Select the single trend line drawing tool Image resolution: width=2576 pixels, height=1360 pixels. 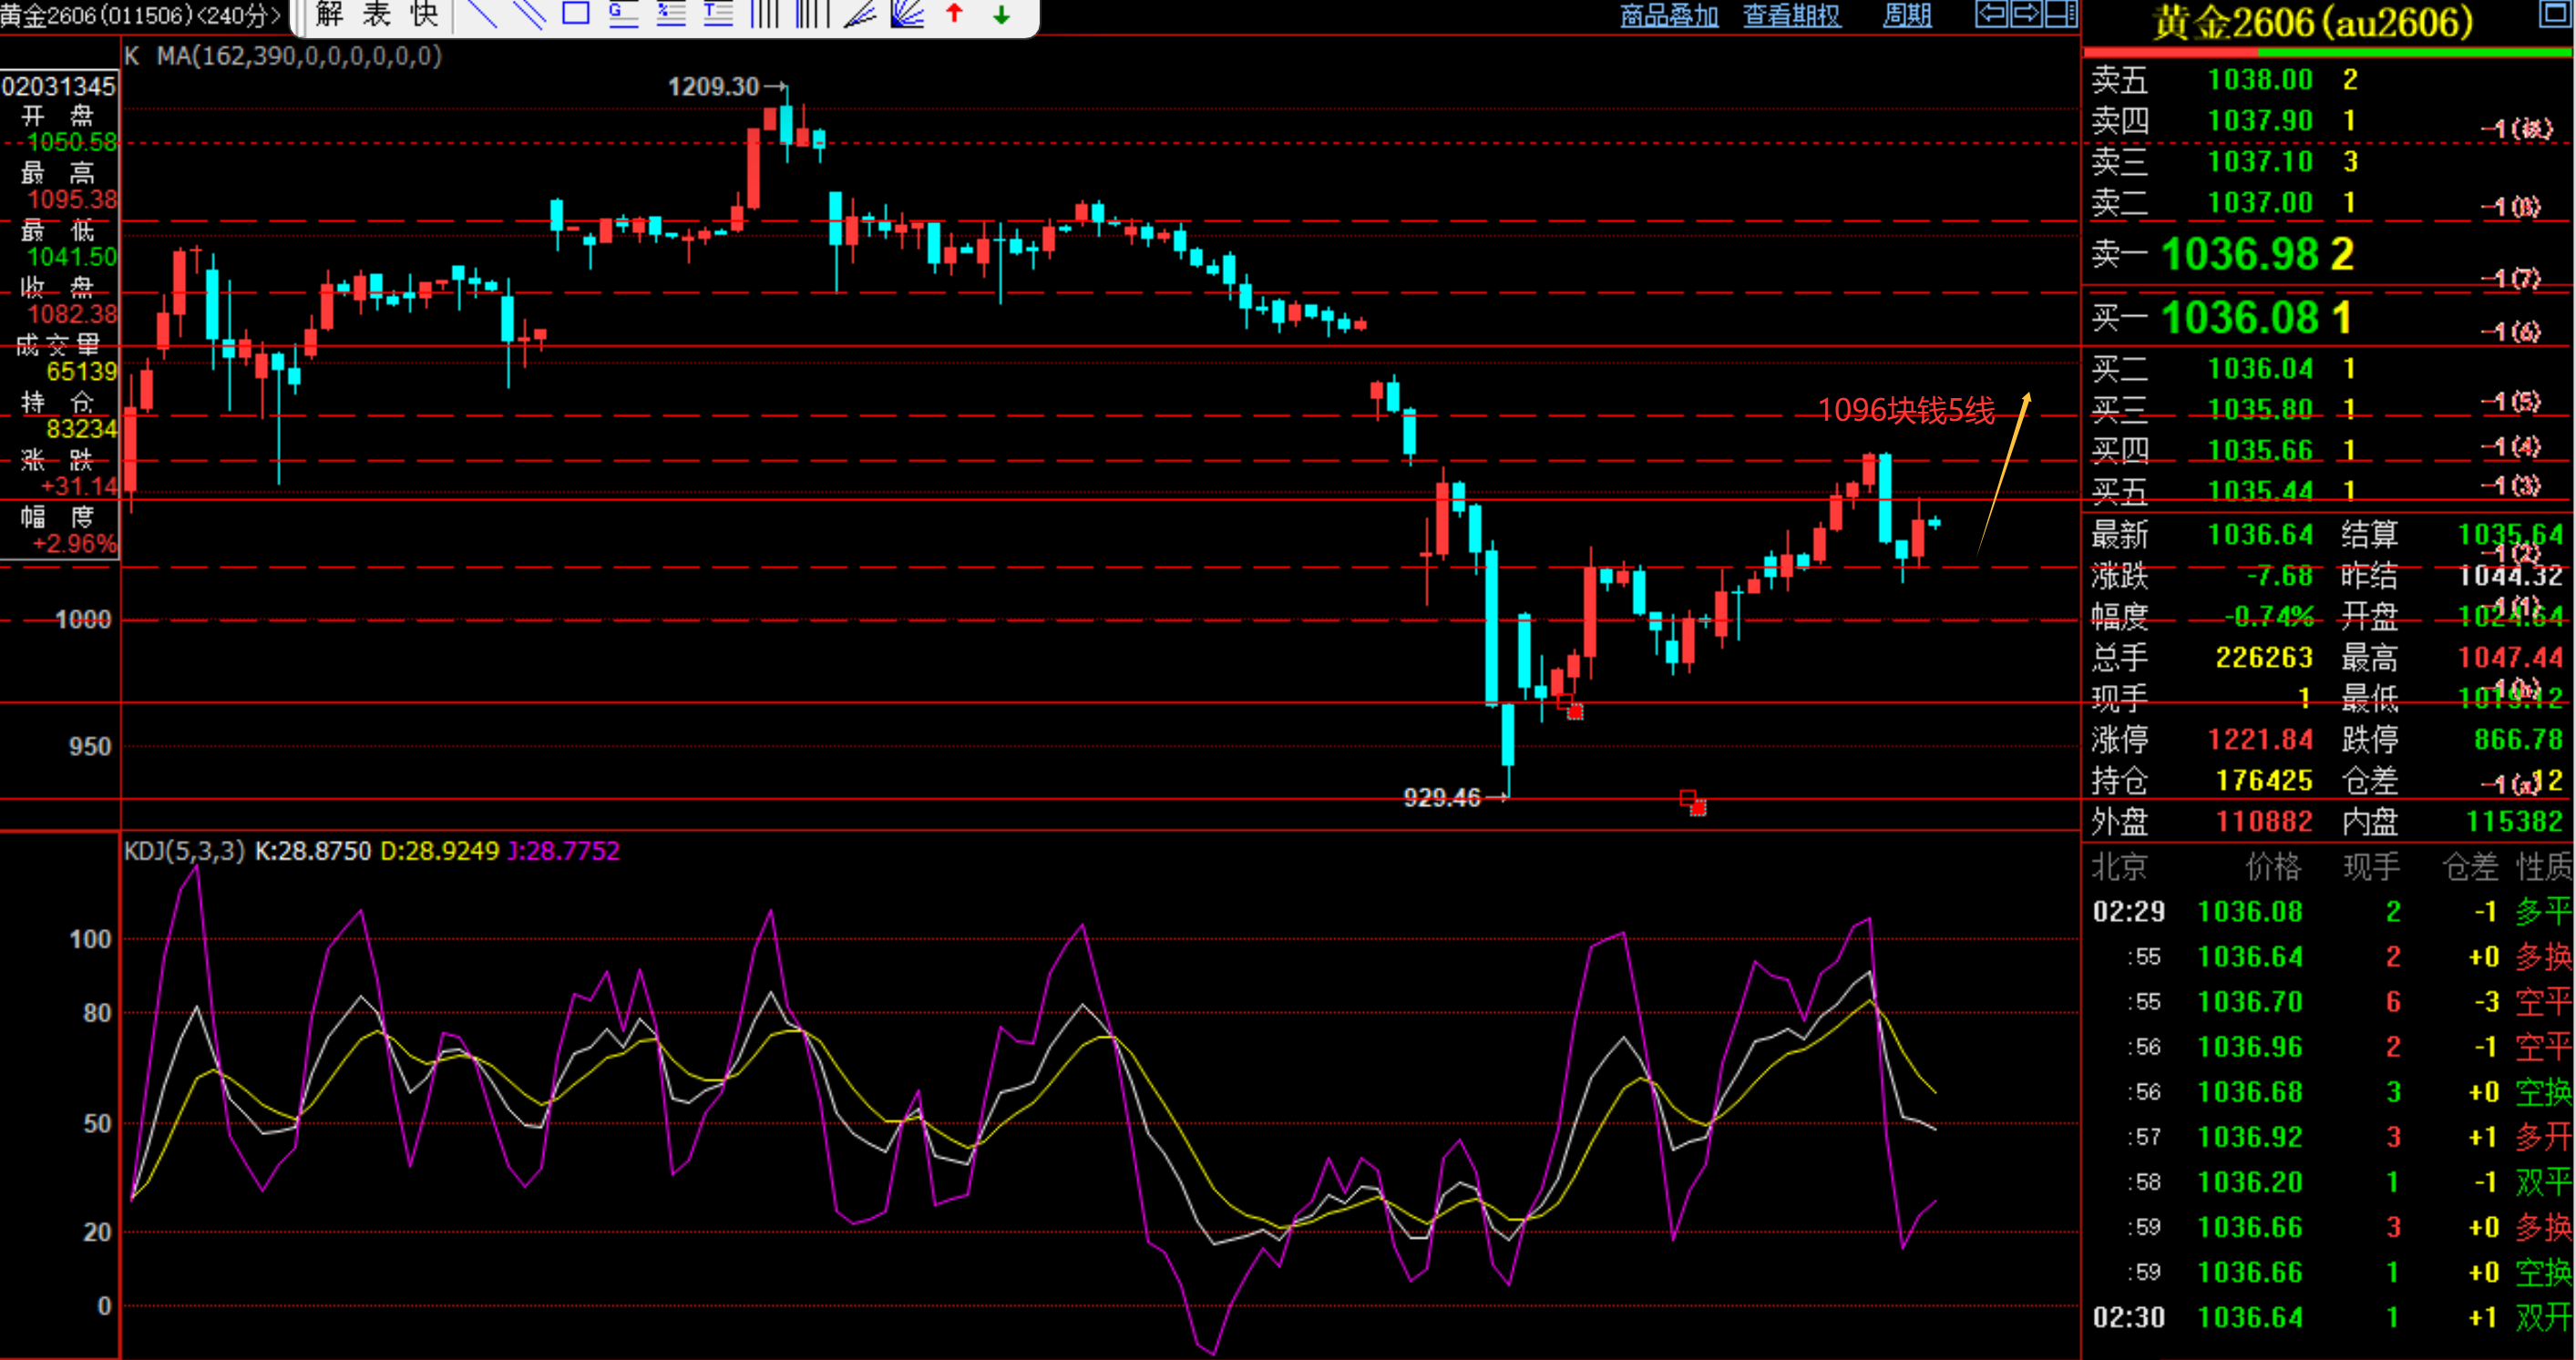(x=482, y=14)
